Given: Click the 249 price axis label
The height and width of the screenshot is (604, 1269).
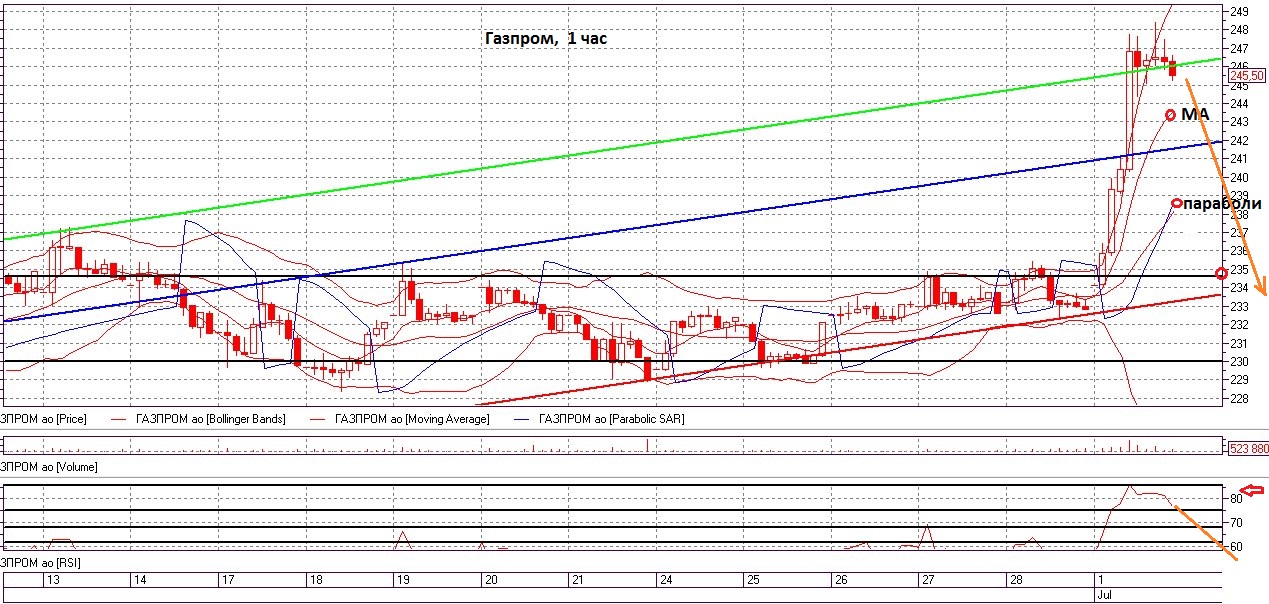Looking at the screenshot, I should tap(1239, 11).
